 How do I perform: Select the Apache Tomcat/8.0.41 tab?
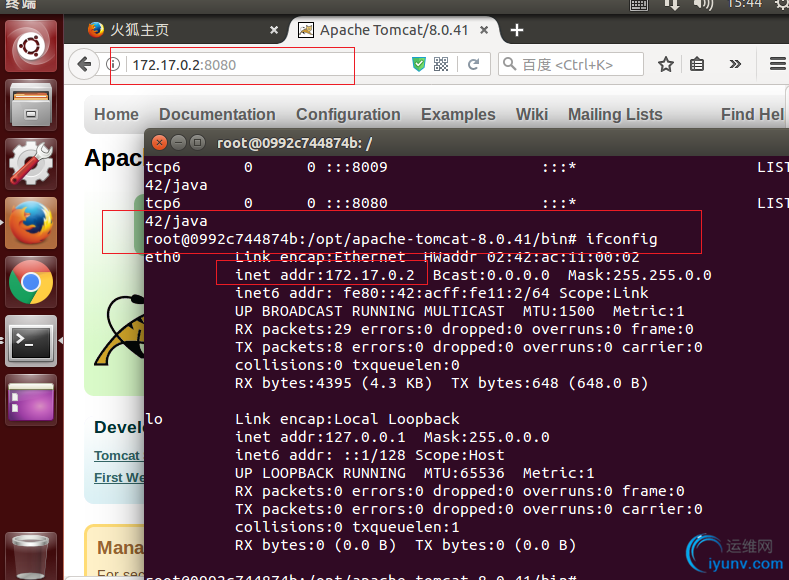click(x=393, y=30)
